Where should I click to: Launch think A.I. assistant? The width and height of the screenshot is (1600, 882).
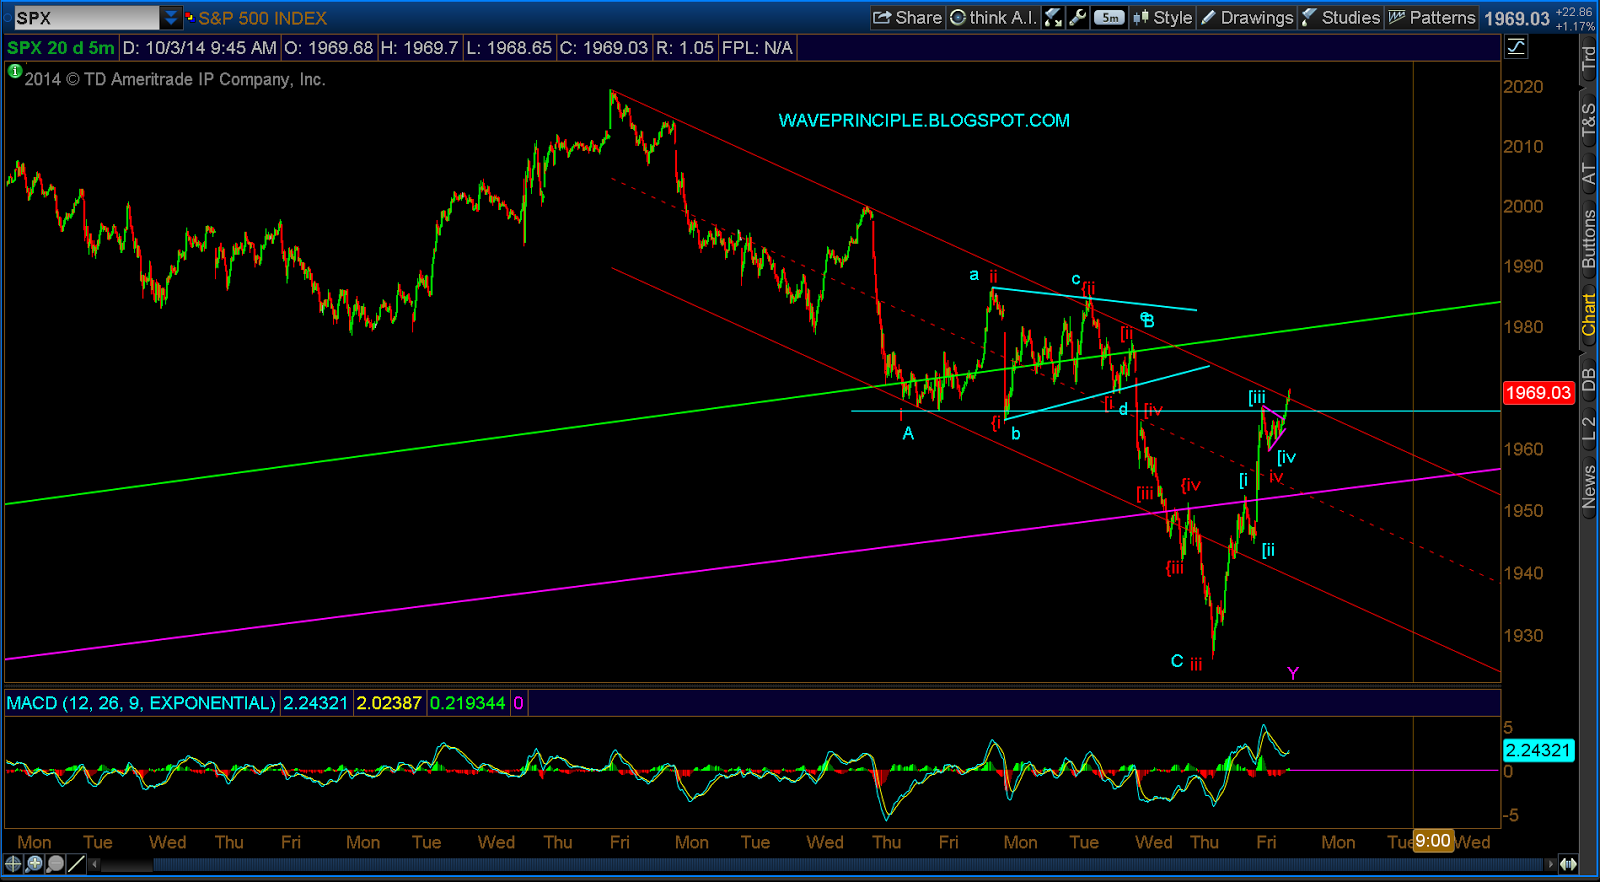tap(993, 17)
